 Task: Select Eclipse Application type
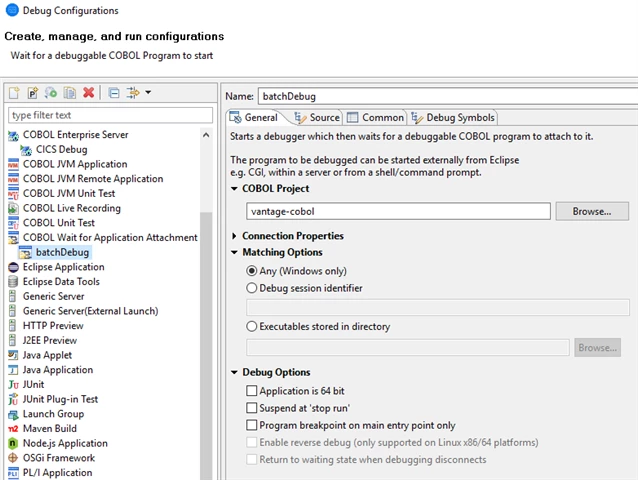pyautogui.click(x=63, y=267)
